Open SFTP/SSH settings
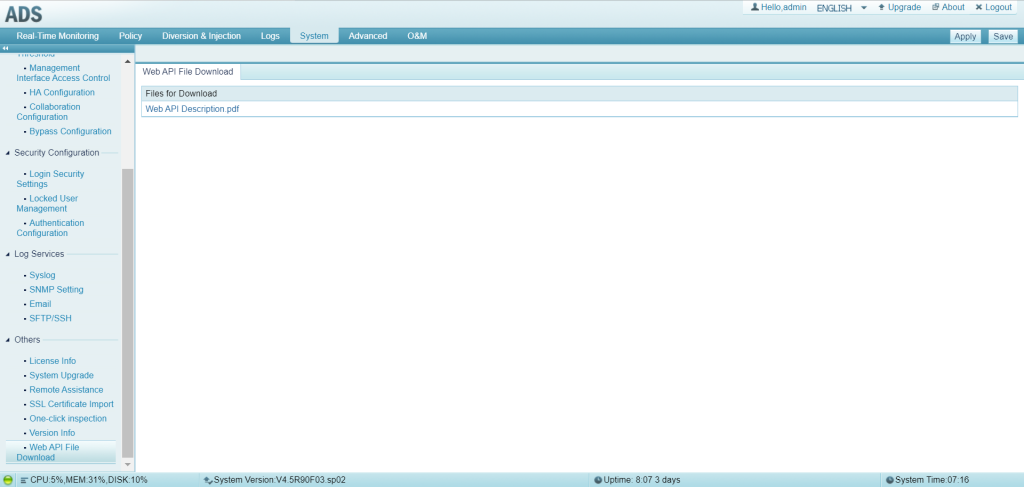This screenshot has height=487, width=1024. [x=50, y=319]
